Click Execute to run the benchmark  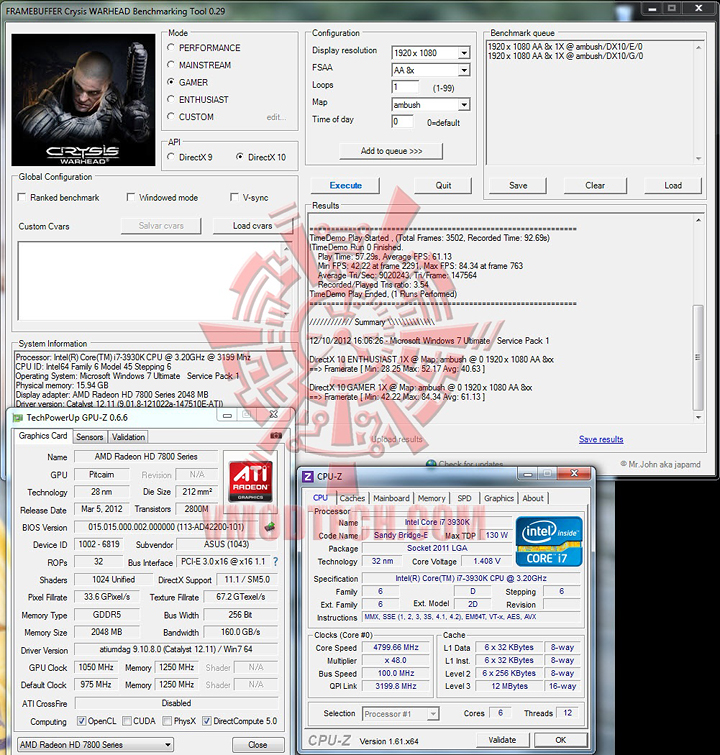pos(345,185)
